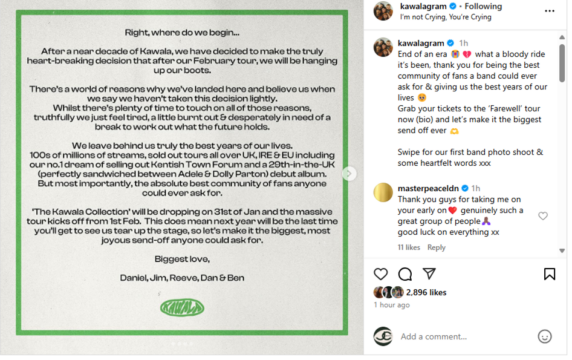Open the masterpeaceldn username link
572x360 pixels.
point(428,188)
